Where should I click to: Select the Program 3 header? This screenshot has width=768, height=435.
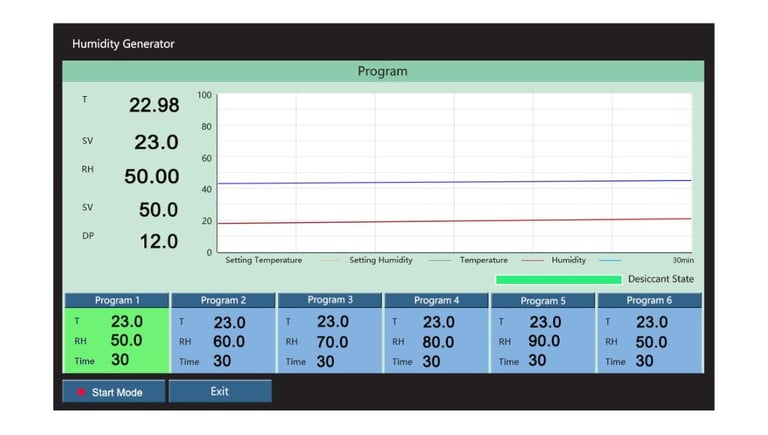tap(330, 300)
